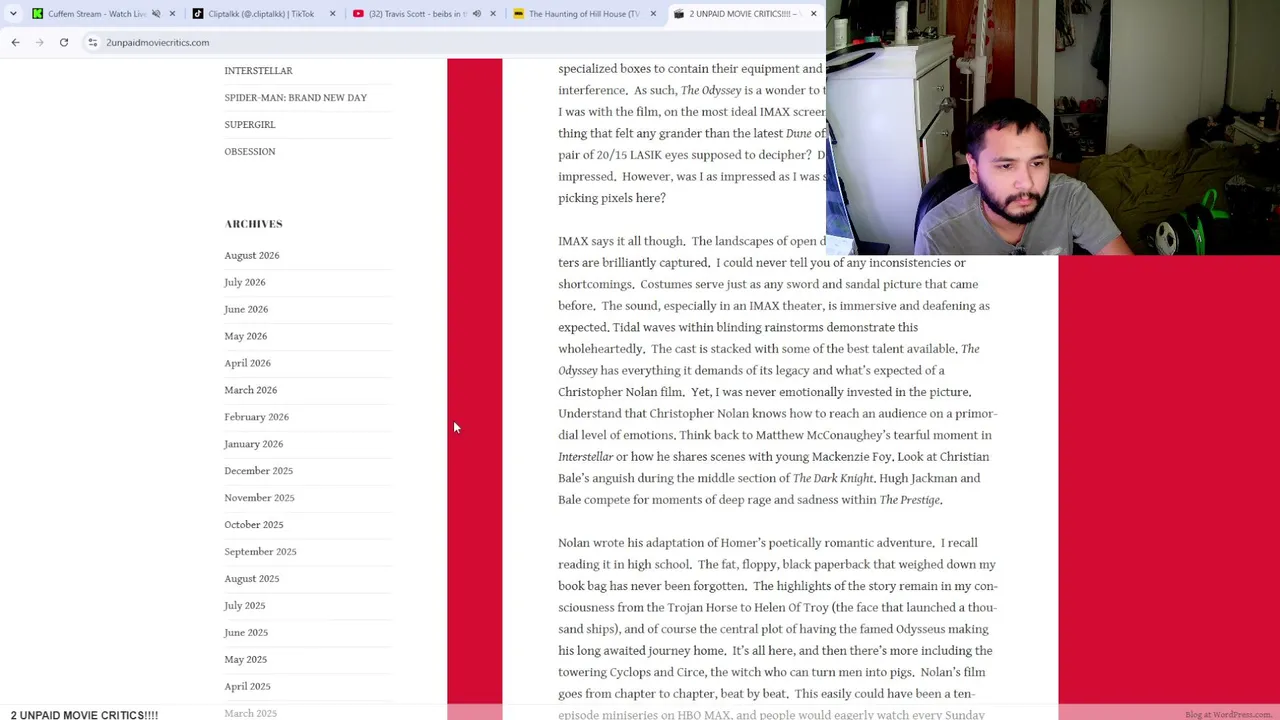
Task: Go forward to the next page
Action: (x=39, y=42)
